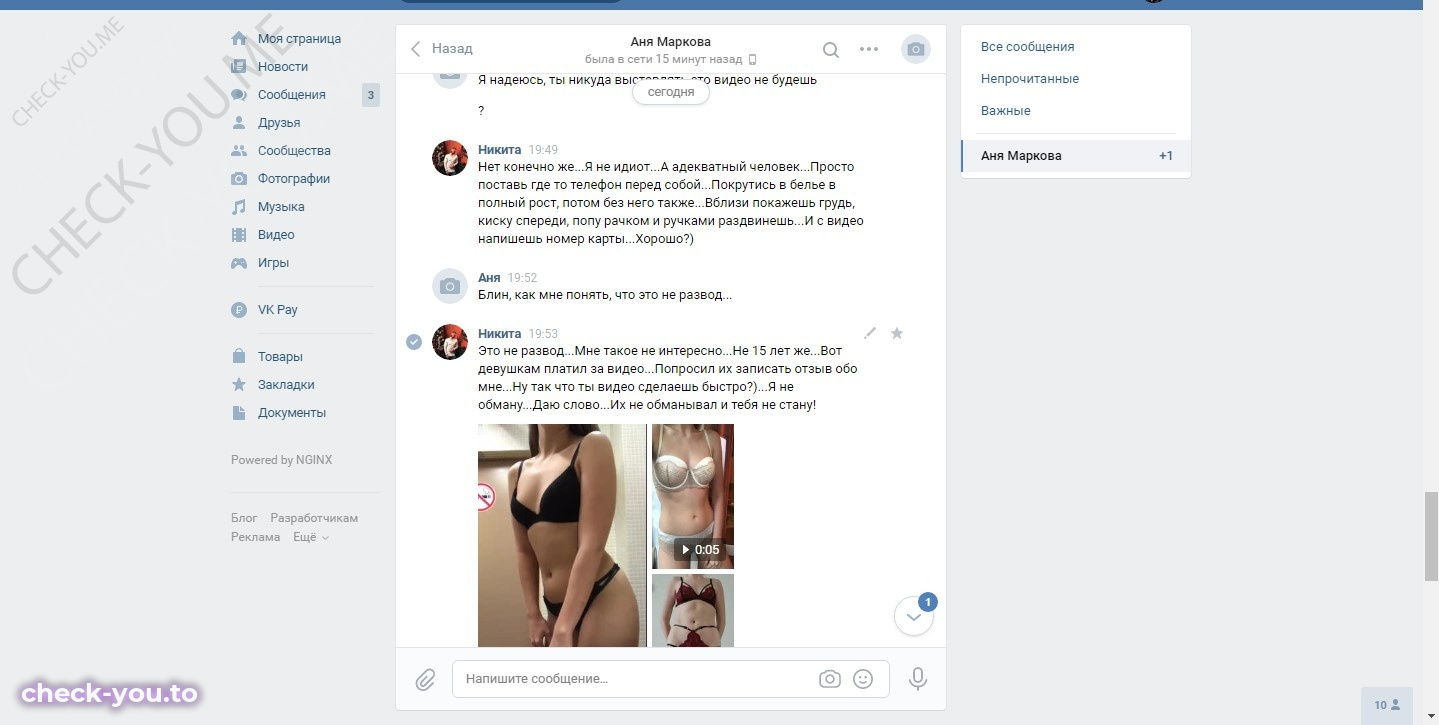The height and width of the screenshot is (725, 1439).
Task: Open the Разработчикам footer link
Action: pos(314,518)
